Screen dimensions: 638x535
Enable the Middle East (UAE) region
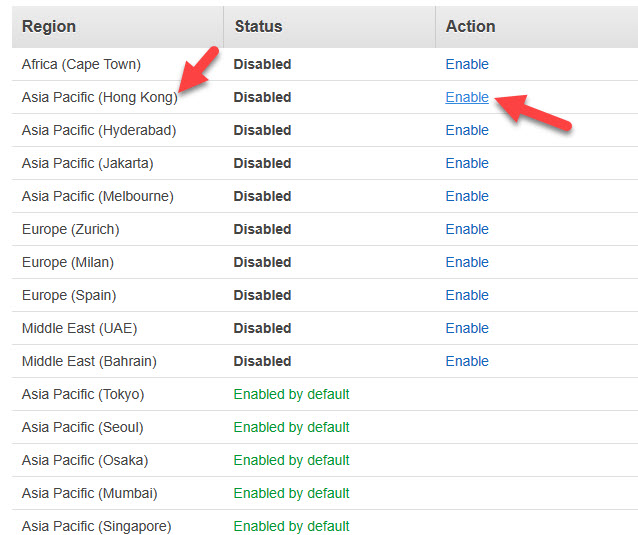(x=467, y=328)
